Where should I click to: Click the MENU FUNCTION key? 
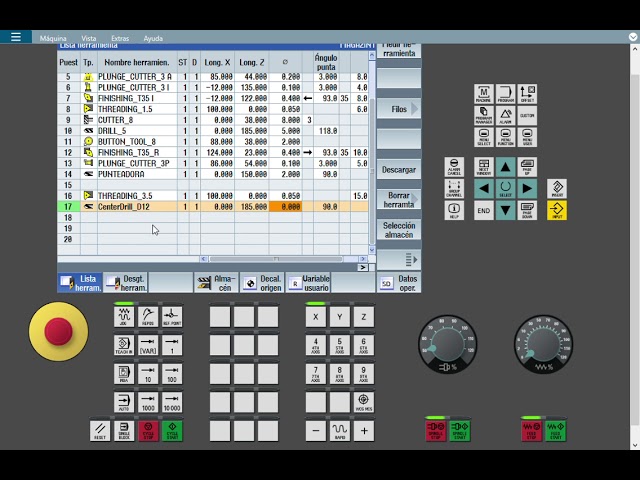tap(505, 137)
